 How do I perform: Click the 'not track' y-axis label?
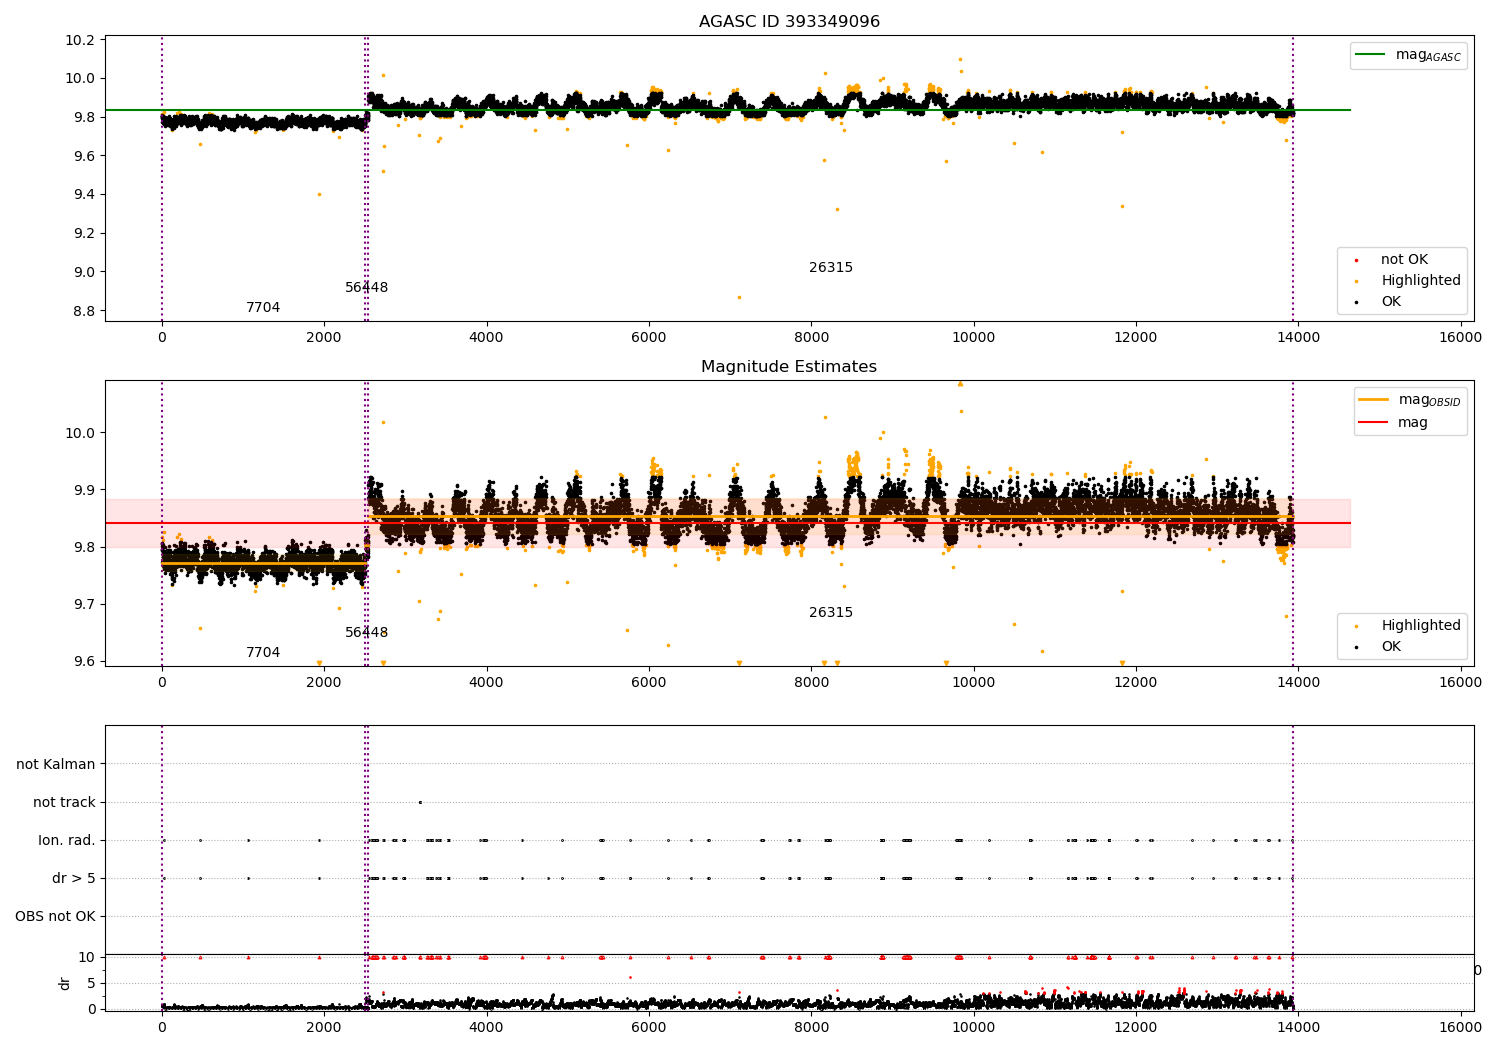(x=64, y=803)
